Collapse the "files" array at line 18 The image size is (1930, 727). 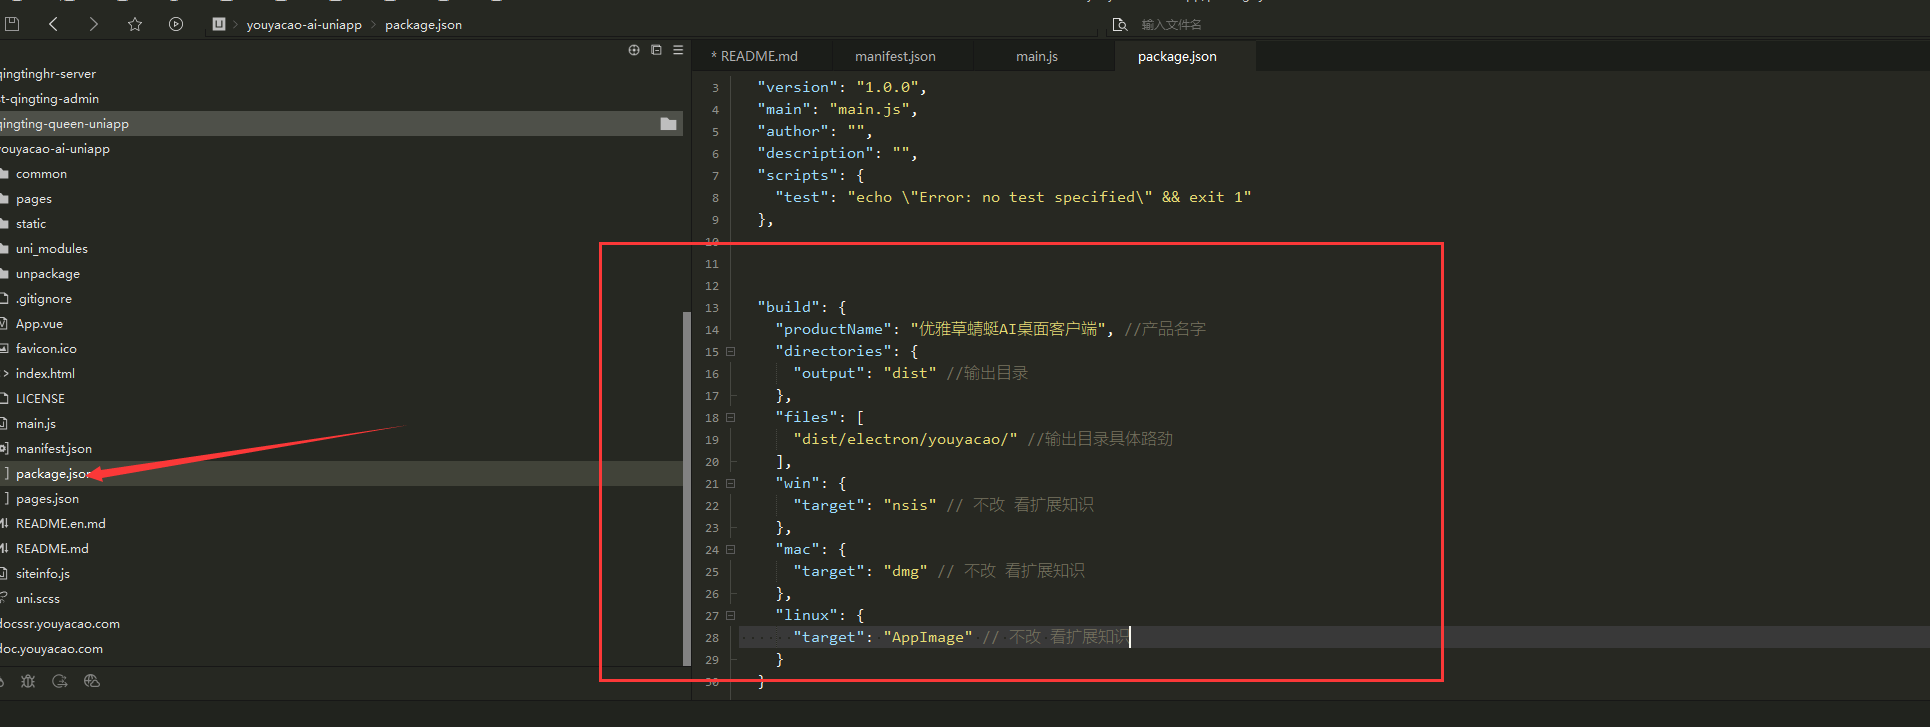[731, 418]
